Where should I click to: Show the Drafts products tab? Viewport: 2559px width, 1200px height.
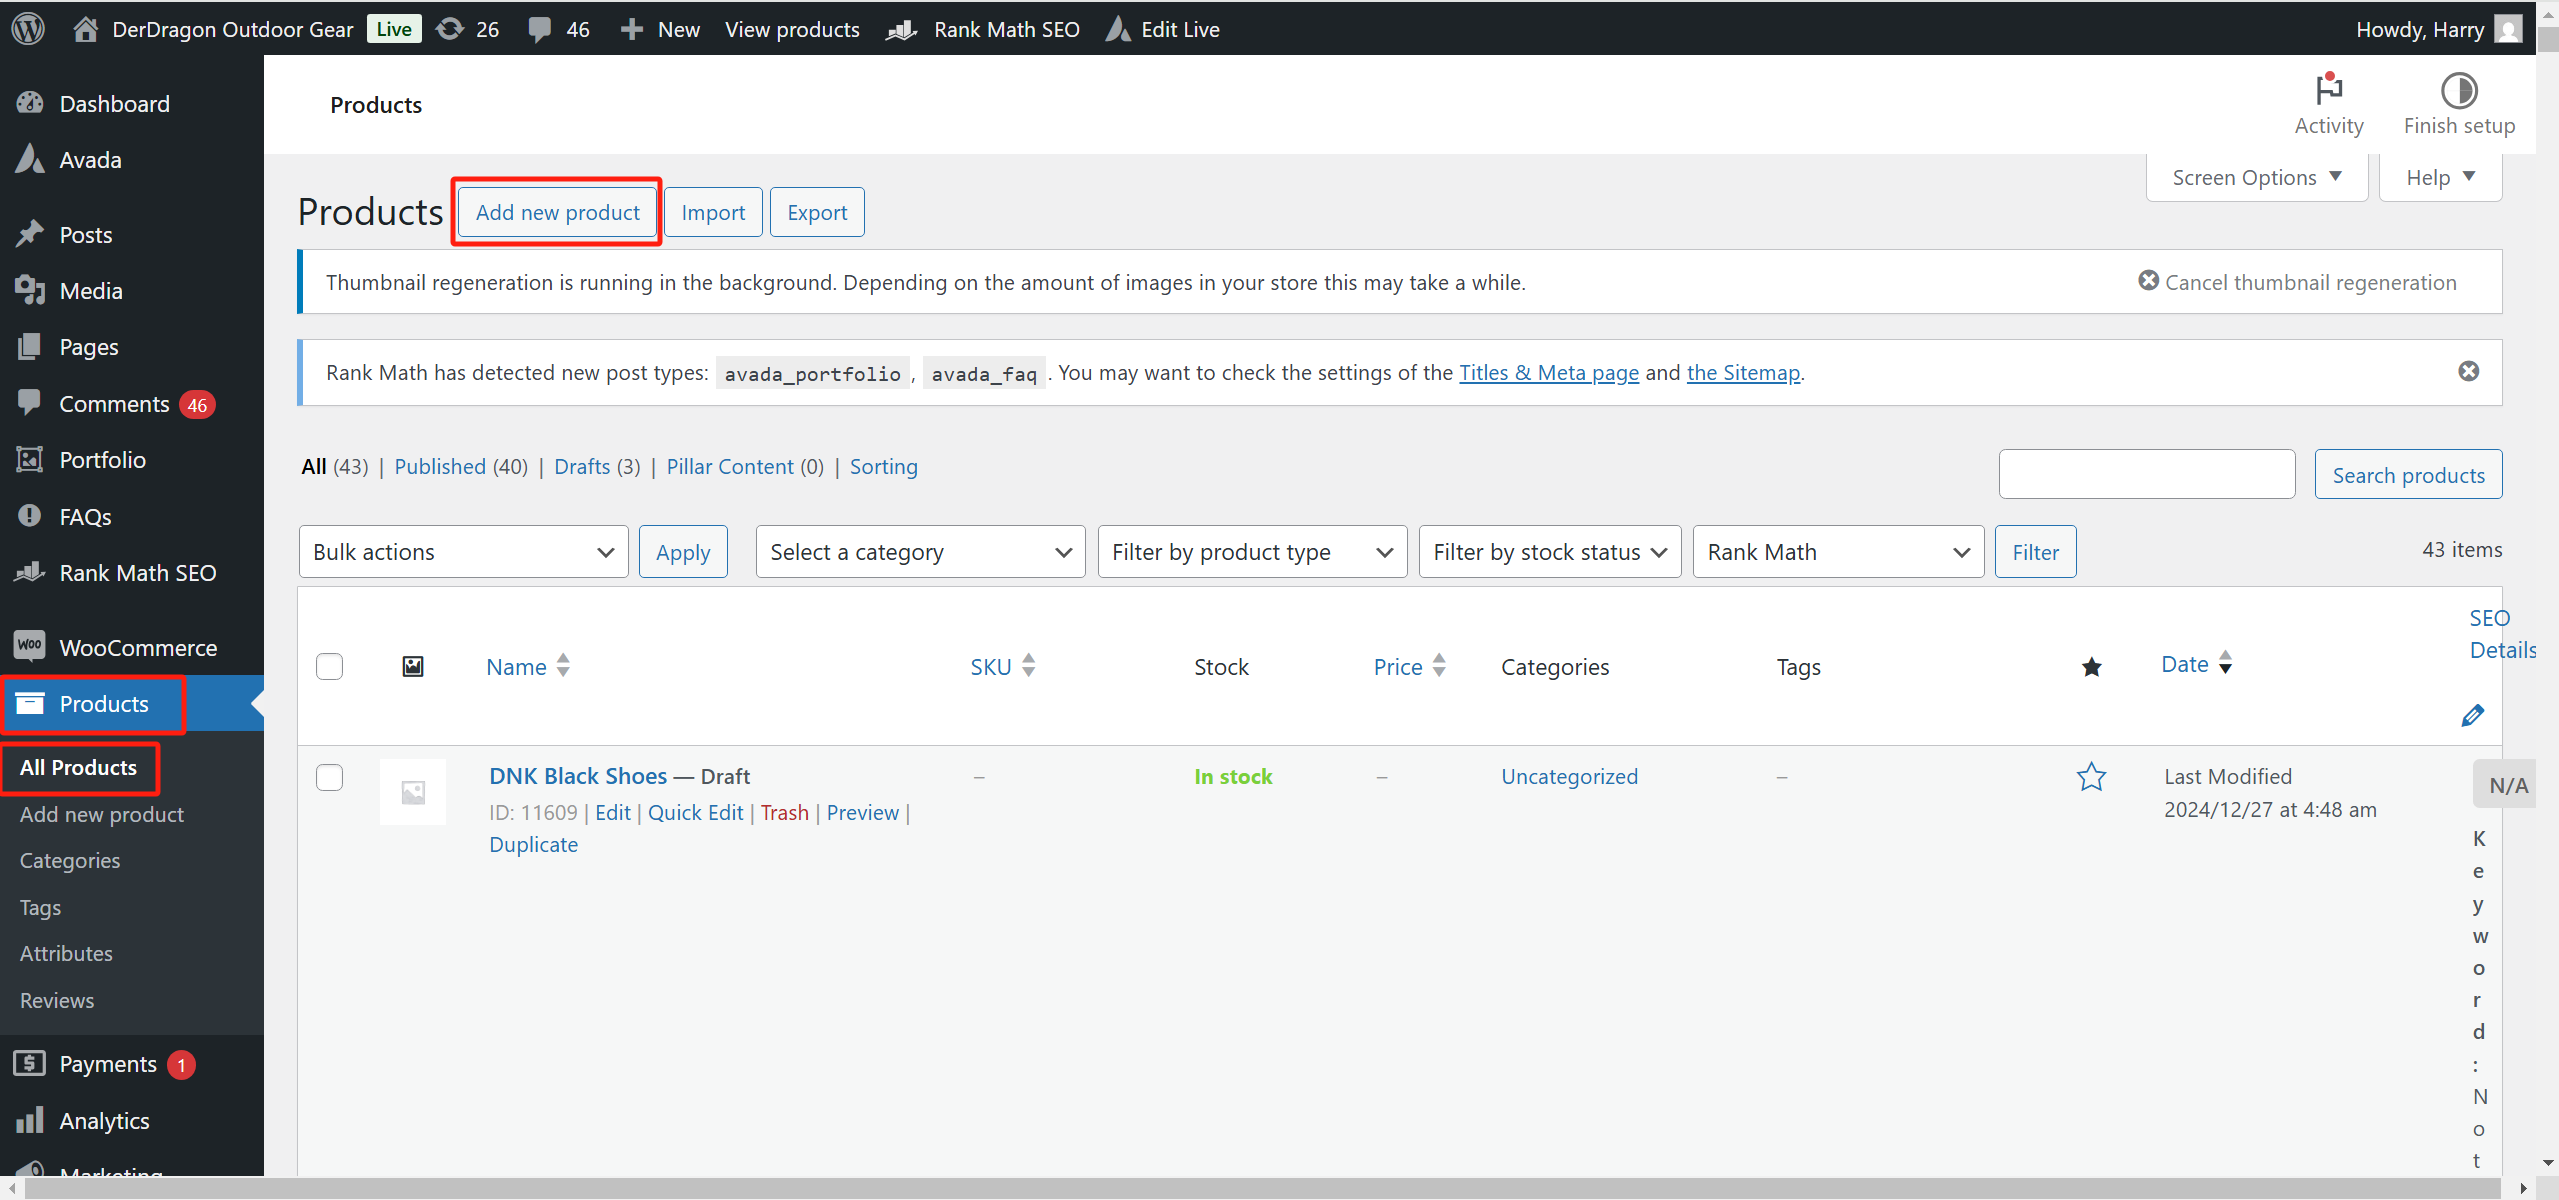[x=582, y=467]
